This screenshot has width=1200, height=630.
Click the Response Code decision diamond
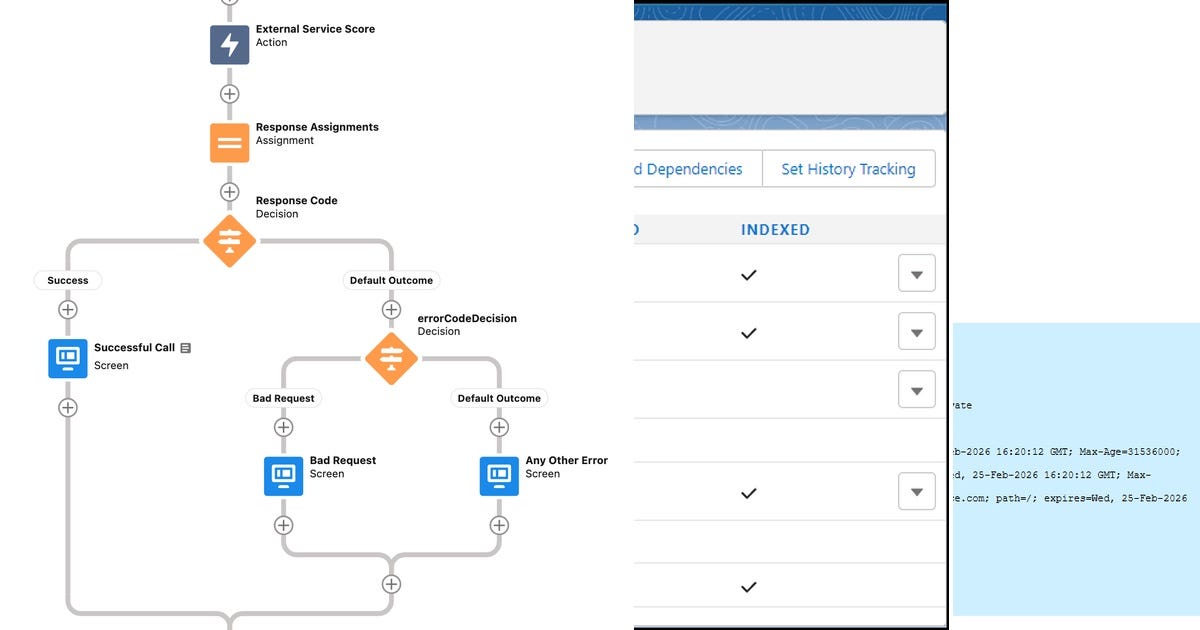point(229,240)
